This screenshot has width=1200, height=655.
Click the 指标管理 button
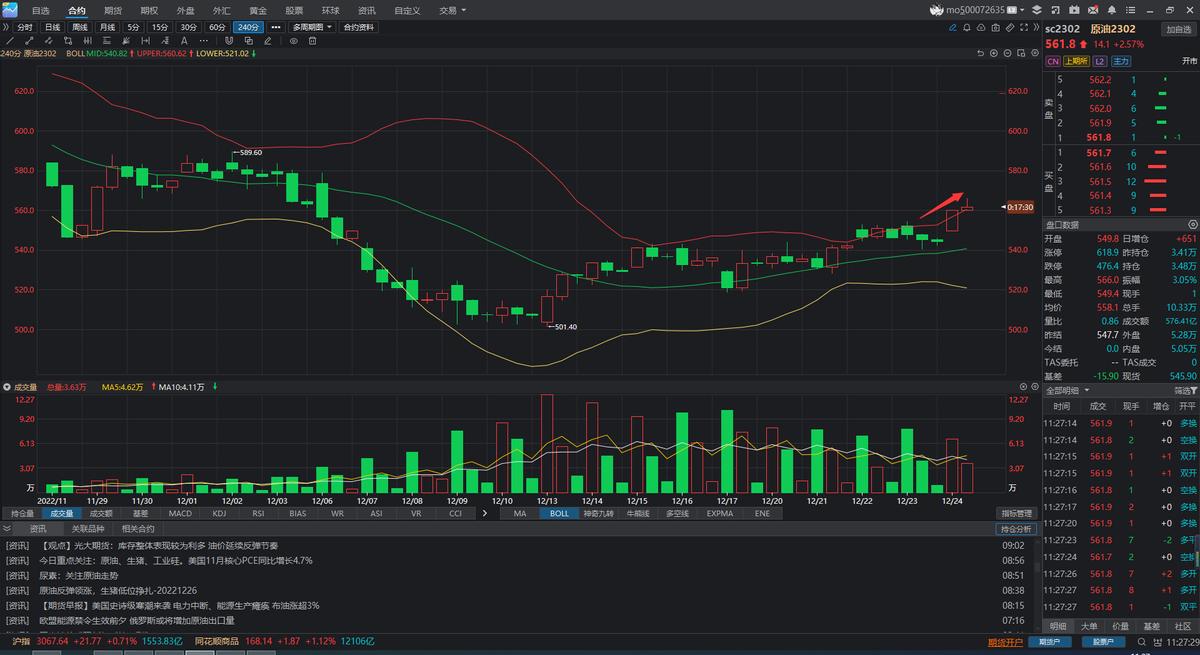pyautogui.click(x=1015, y=513)
